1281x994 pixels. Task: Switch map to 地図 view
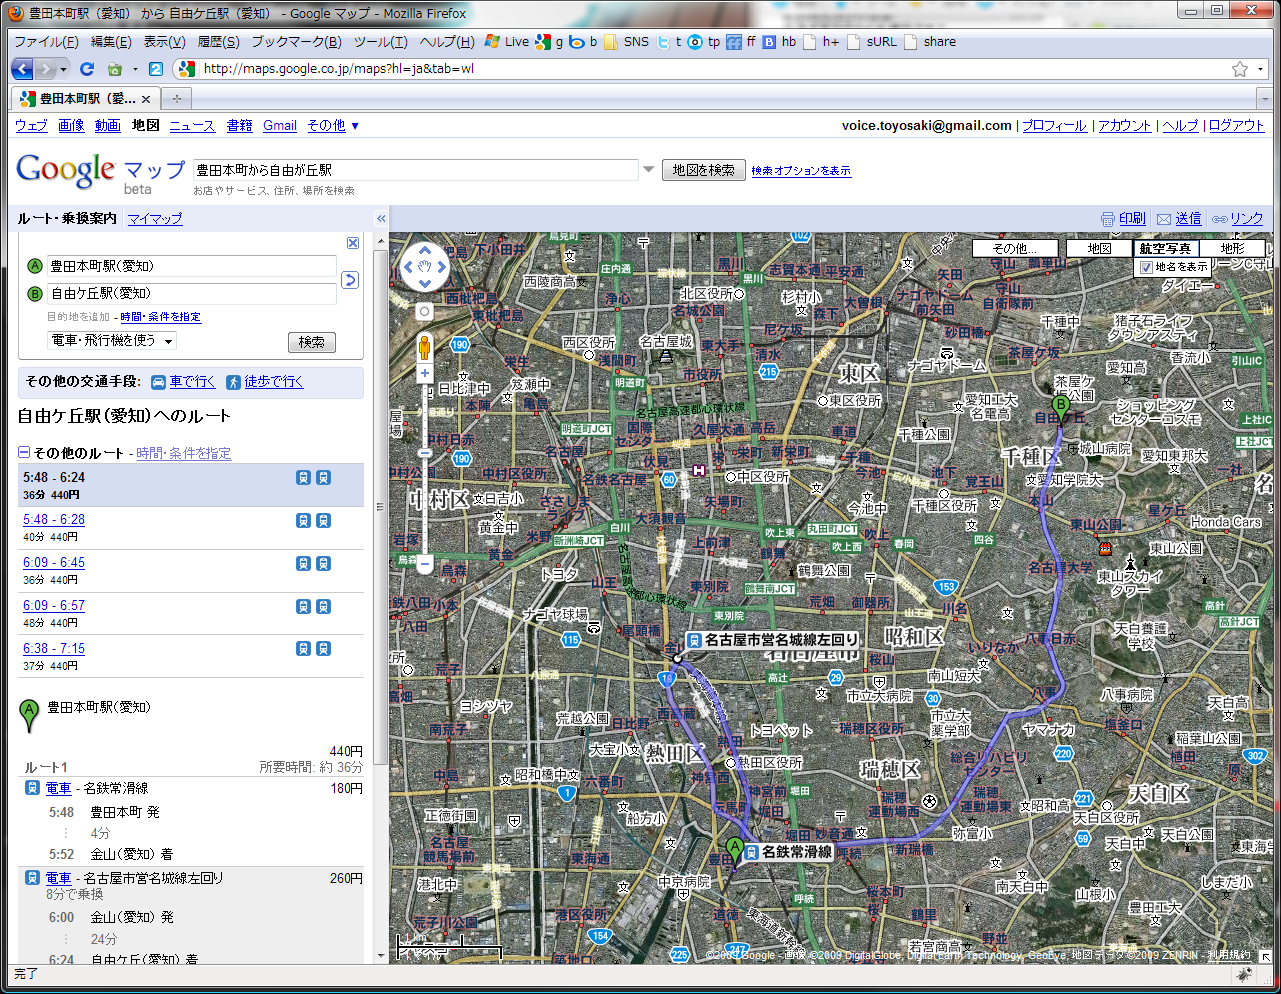click(1099, 248)
